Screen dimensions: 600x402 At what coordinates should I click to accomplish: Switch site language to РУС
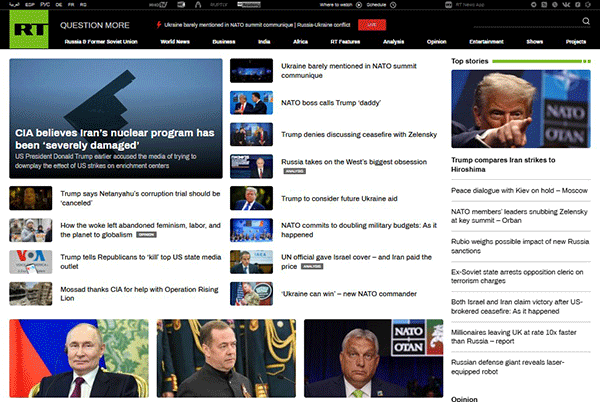click(45, 5)
